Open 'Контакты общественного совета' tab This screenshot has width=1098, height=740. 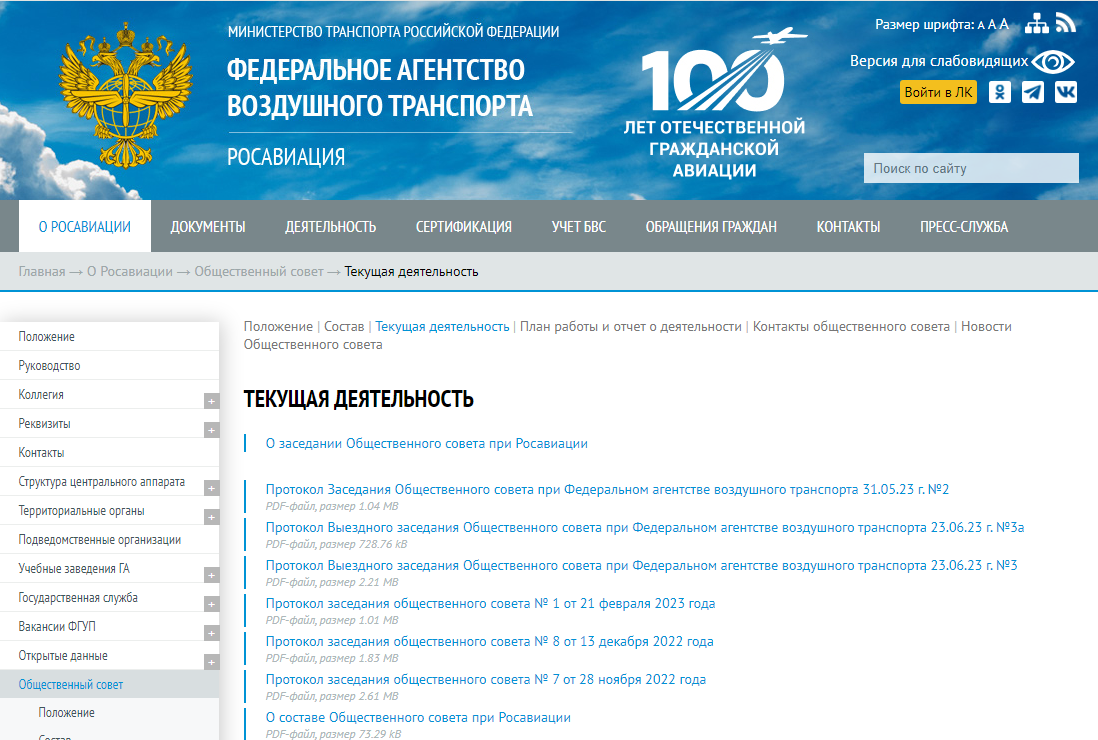(851, 326)
